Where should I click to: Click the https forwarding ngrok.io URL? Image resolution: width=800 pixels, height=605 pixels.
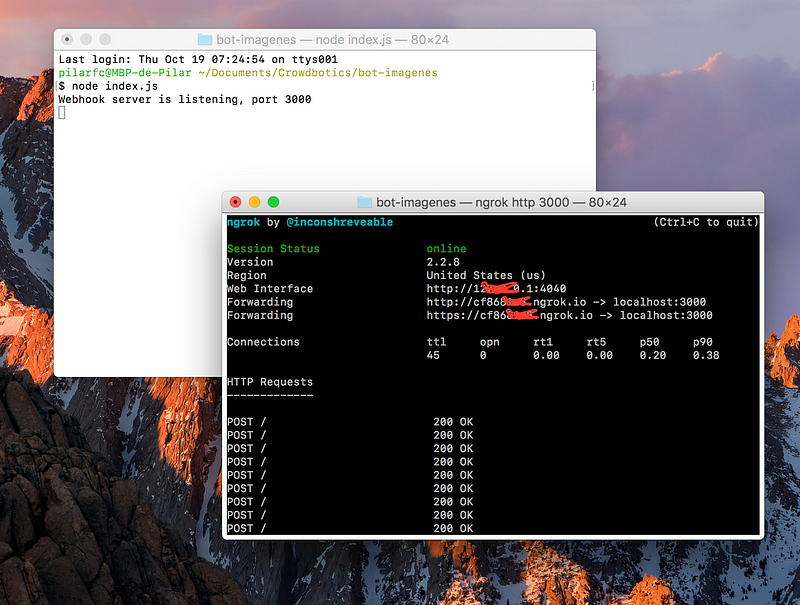coord(510,315)
